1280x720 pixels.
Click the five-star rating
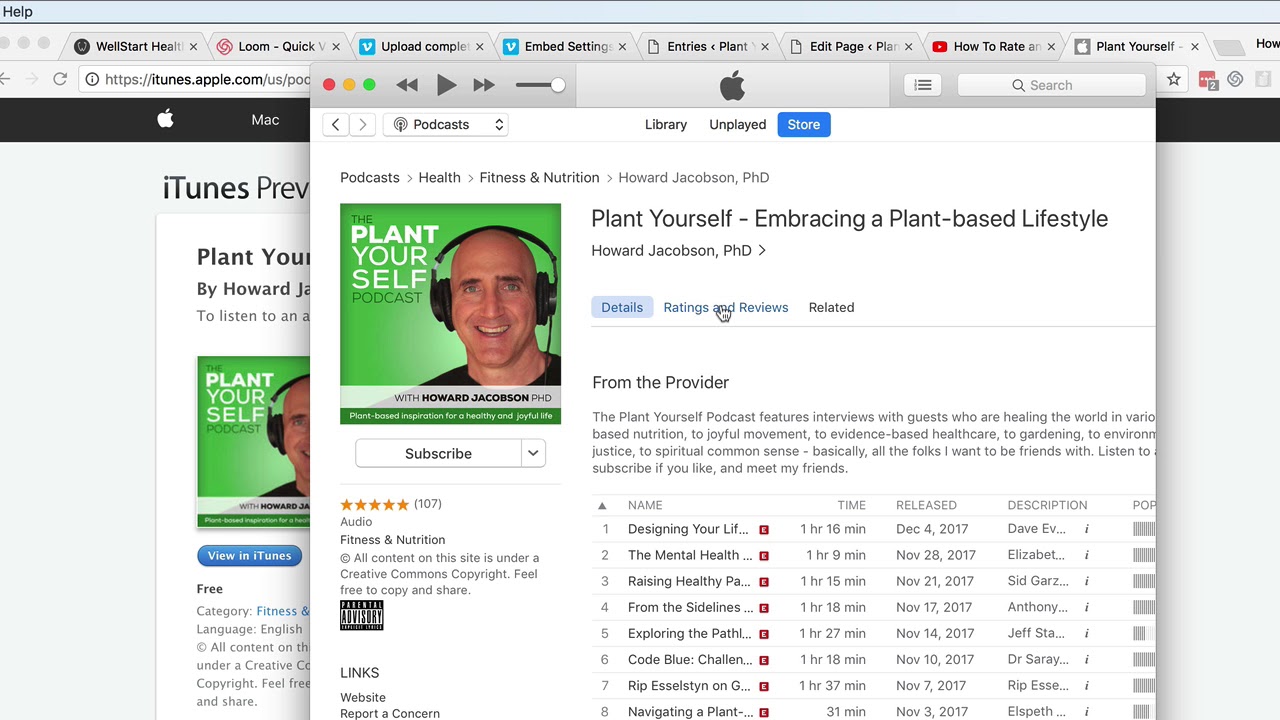[x=375, y=504]
